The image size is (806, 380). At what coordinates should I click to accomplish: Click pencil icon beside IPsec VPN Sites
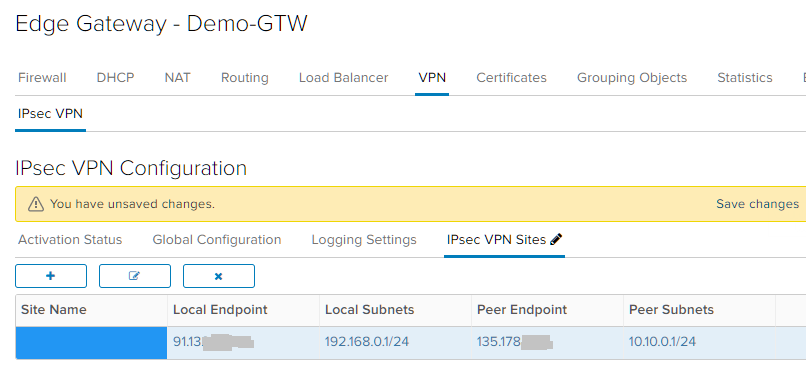pyautogui.click(x=556, y=239)
